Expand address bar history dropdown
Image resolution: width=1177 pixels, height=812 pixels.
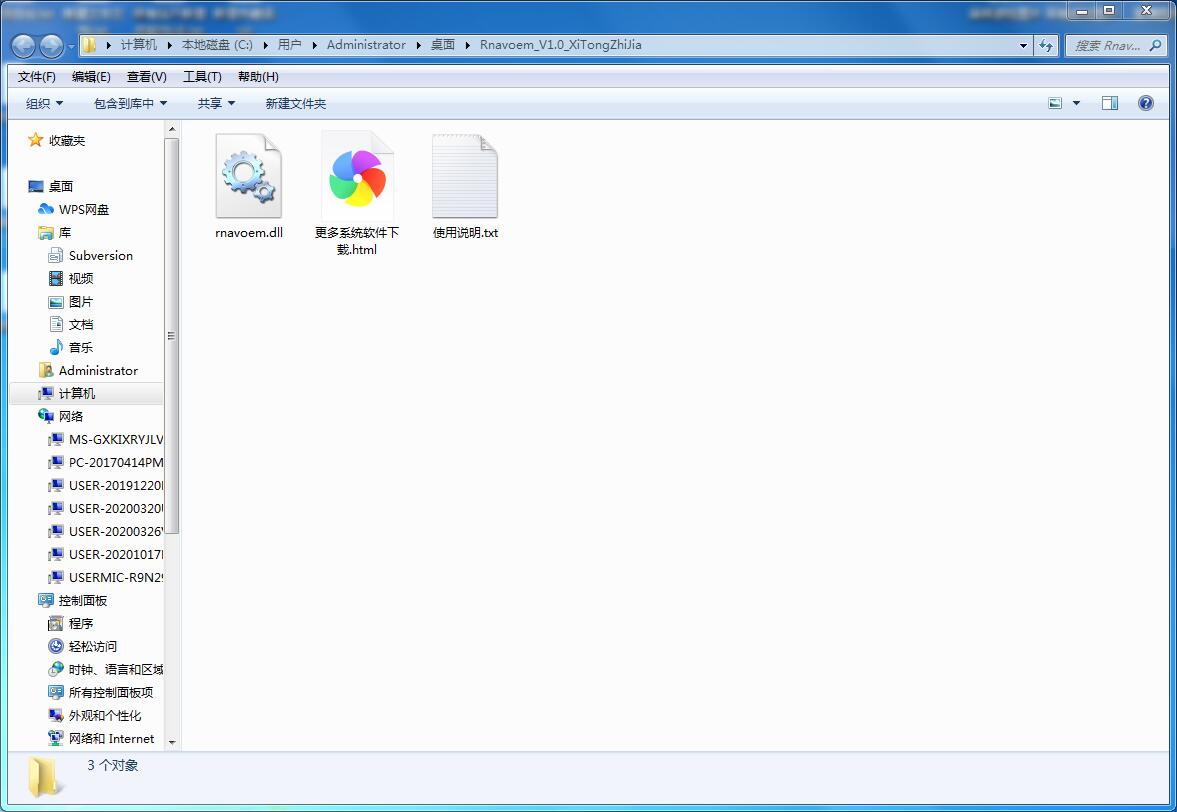tap(1023, 45)
